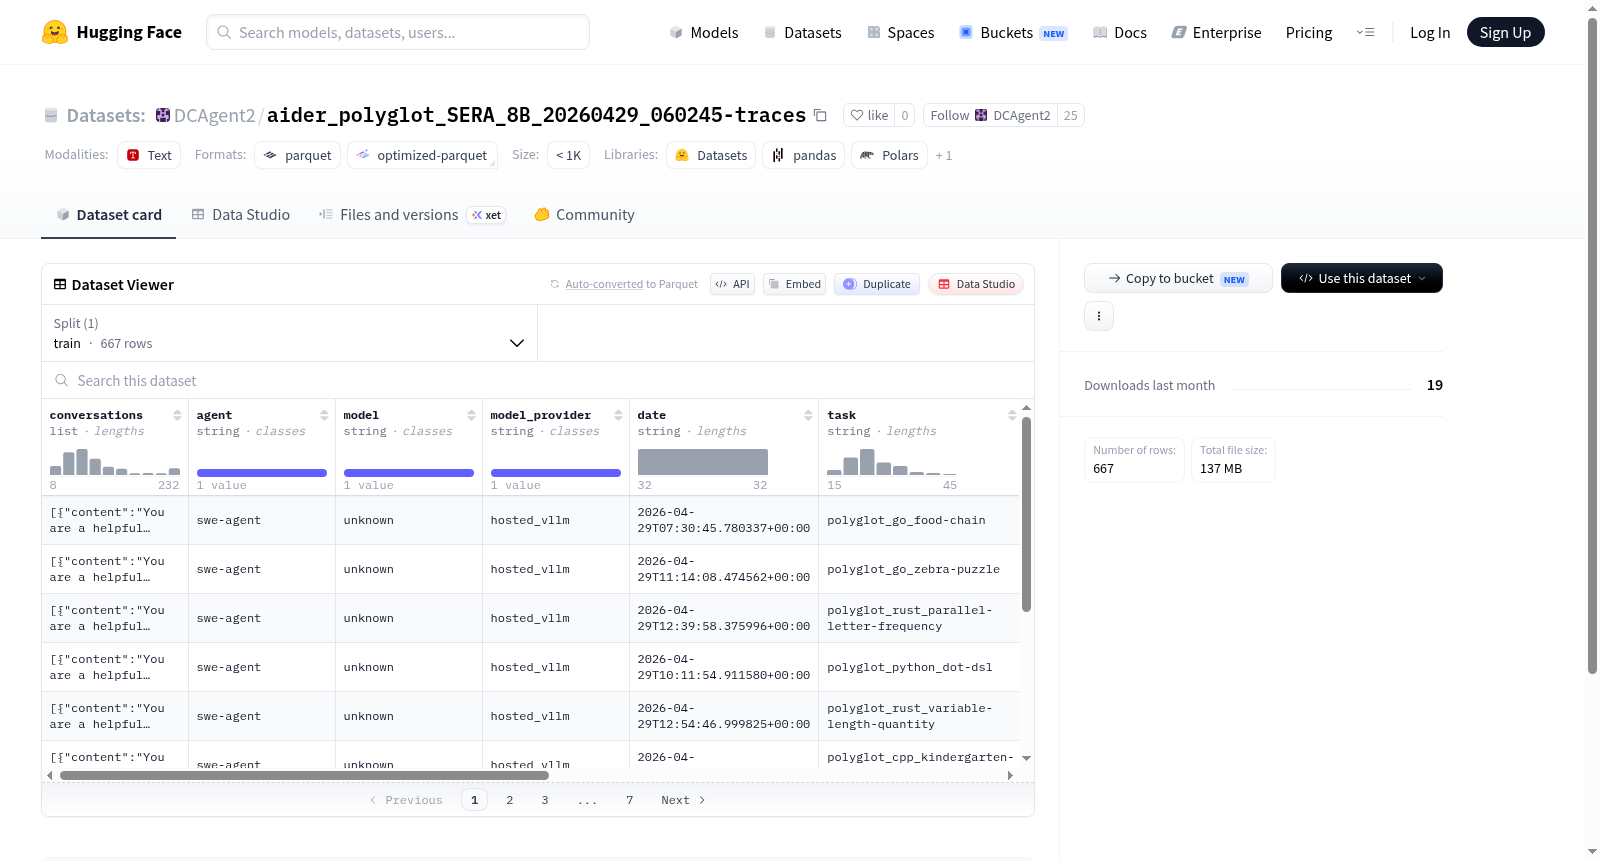The image size is (1600, 861).
Task: Click the Duplicate button
Action: (877, 284)
